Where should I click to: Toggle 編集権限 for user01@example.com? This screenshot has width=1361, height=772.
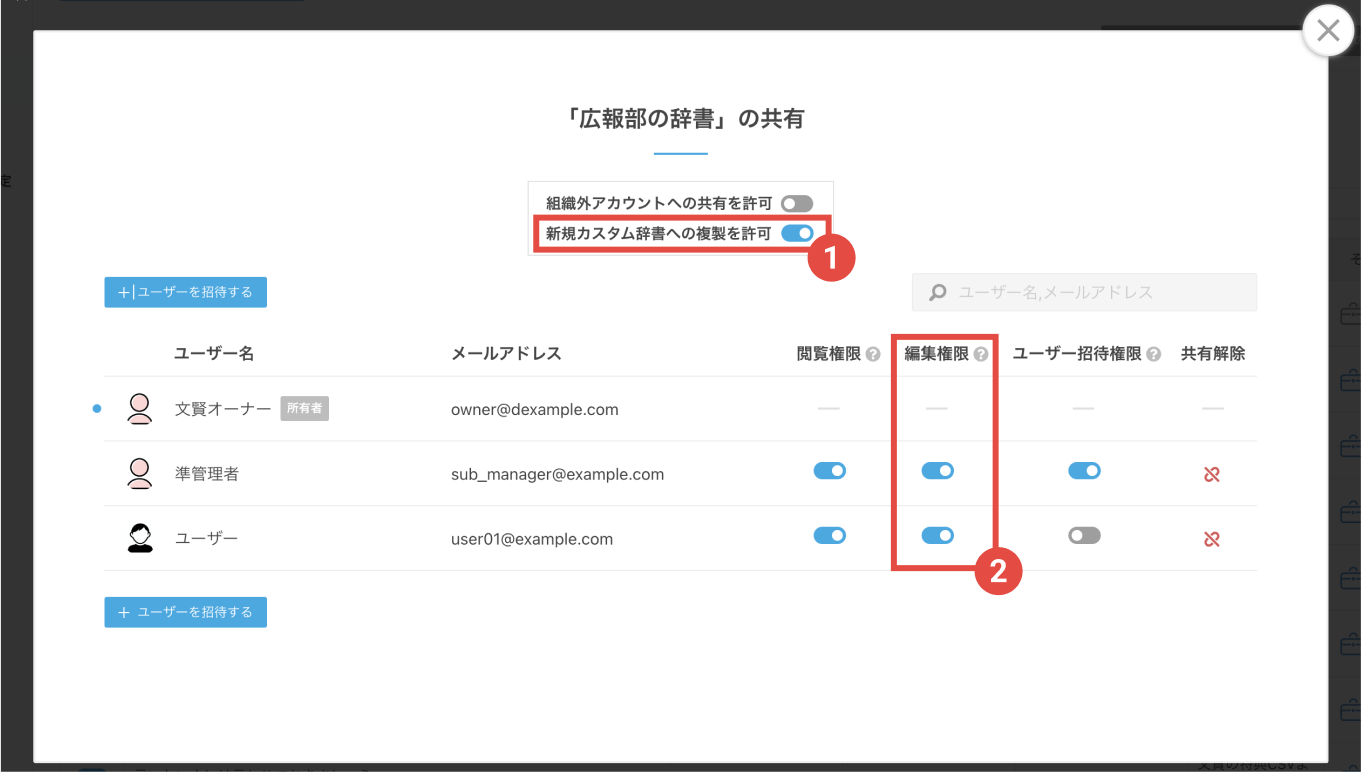[937, 535]
